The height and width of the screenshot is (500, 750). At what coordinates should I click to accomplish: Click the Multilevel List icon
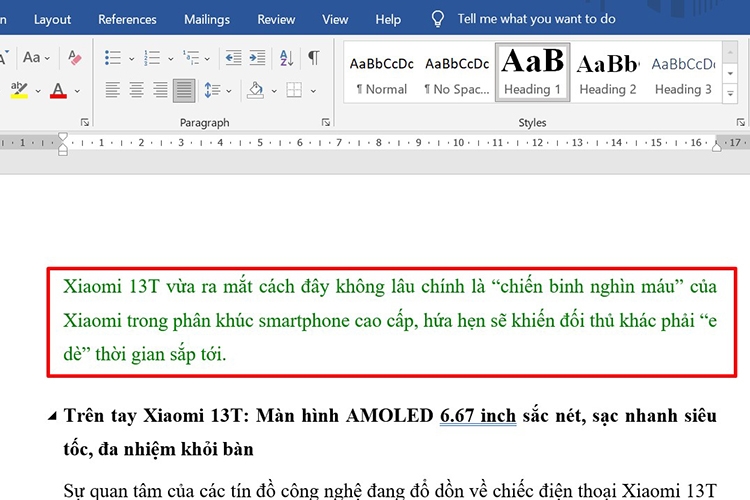coord(191,58)
